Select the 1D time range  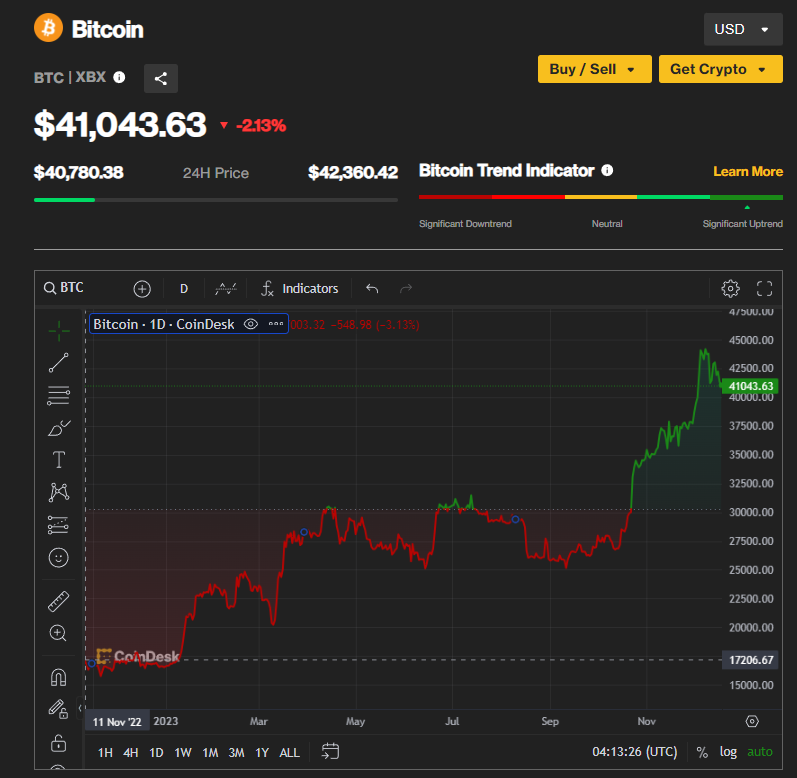156,753
